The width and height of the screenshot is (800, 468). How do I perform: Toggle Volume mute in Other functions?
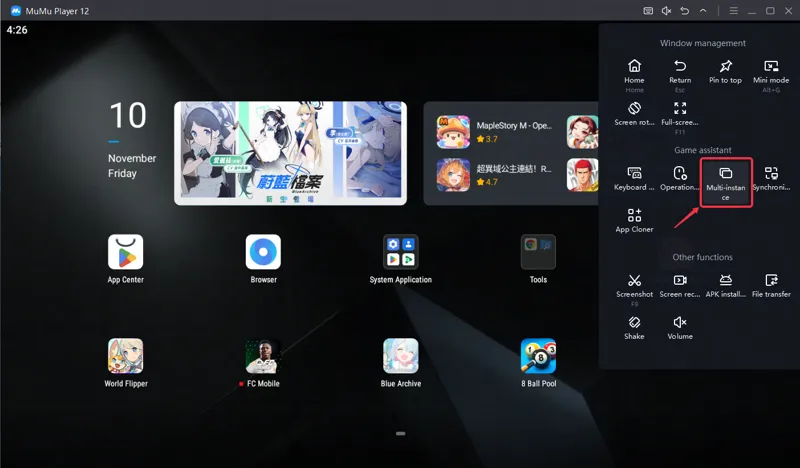click(x=680, y=328)
